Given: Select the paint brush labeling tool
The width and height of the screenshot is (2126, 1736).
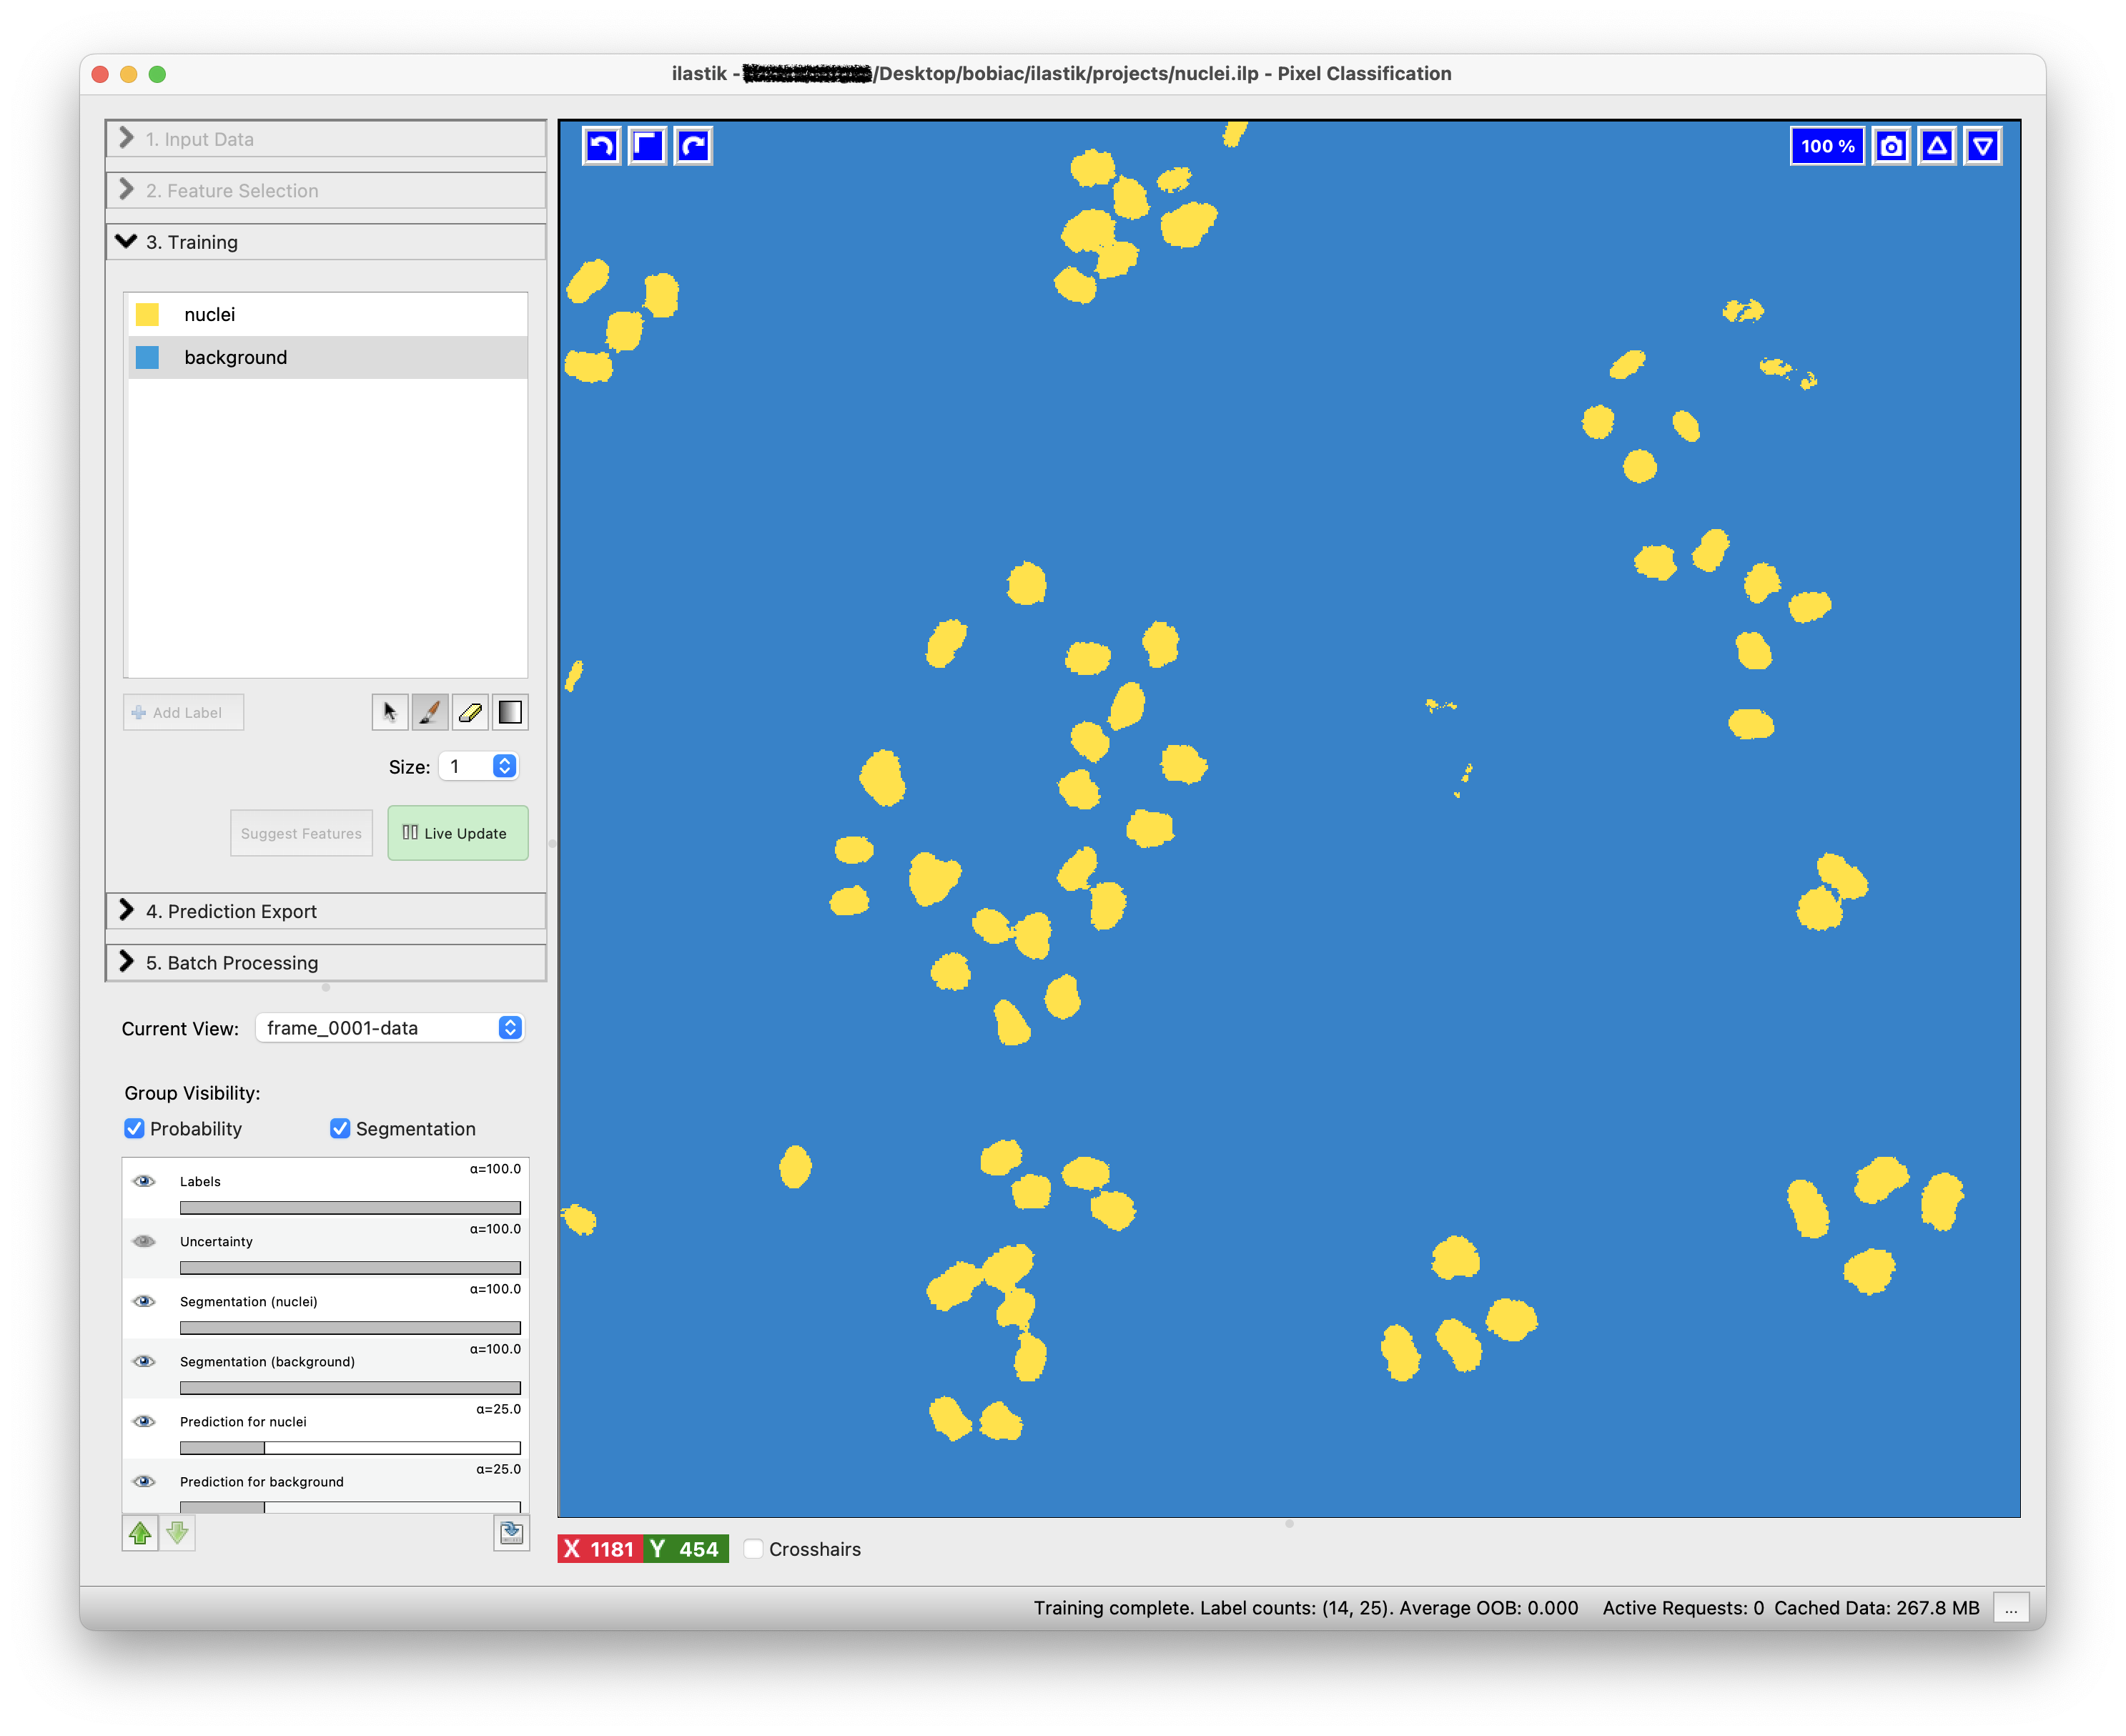Looking at the screenshot, I should click(430, 712).
